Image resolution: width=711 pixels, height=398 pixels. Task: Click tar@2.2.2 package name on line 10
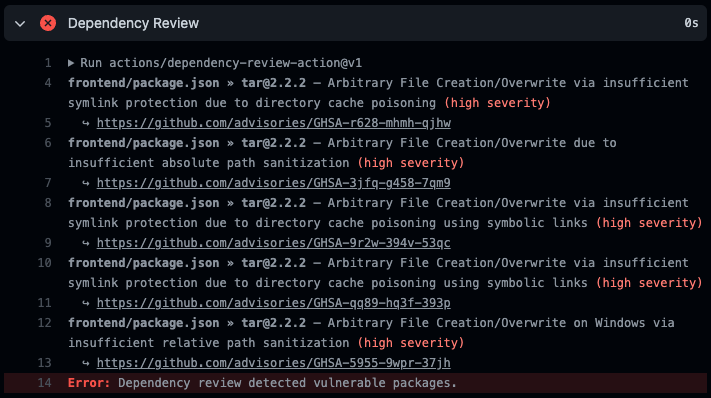[x=273, y=263]
